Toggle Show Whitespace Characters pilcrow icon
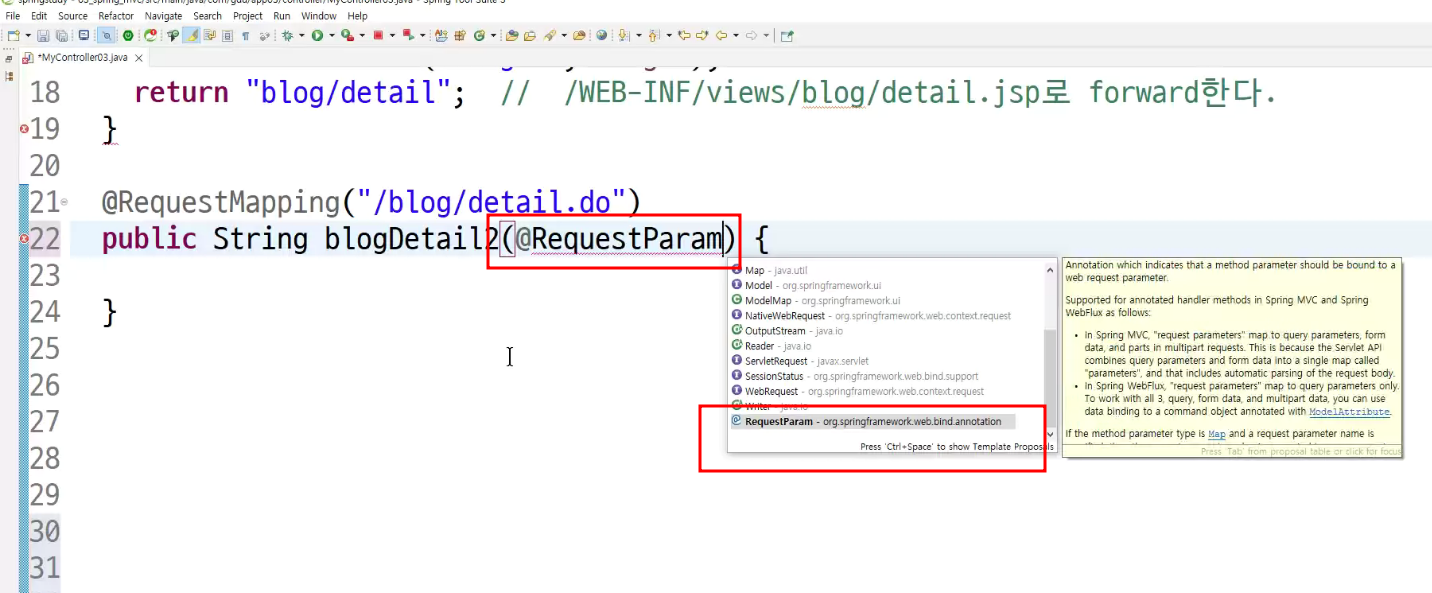This screenshot has height=593, width=1432. click(245, 35)
